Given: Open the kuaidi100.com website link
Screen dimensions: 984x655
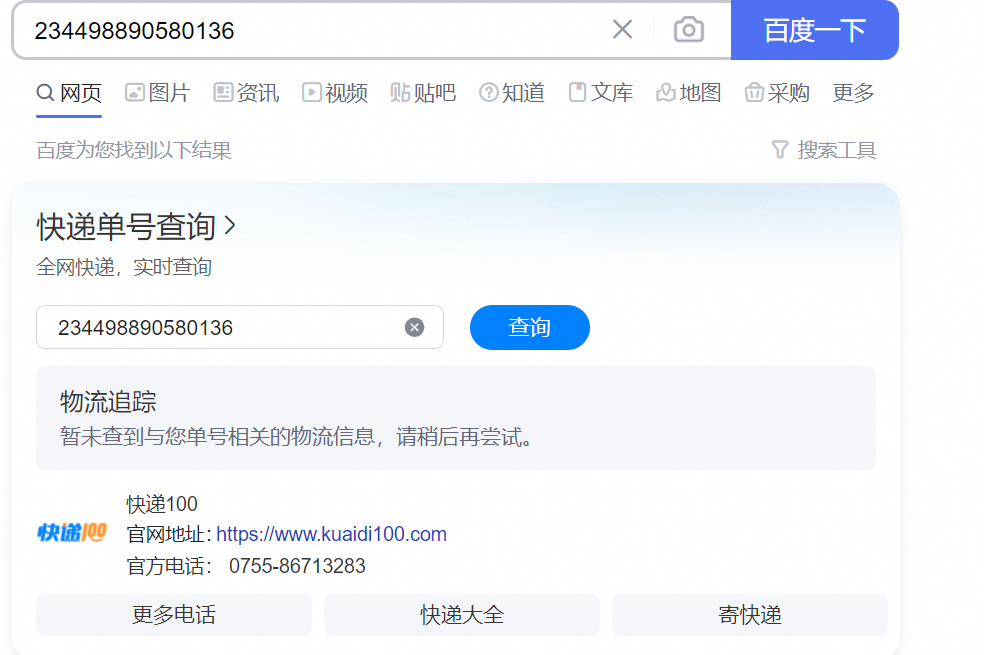Looking at the screenshot, I should pyautogui.click(x=331, y=535).
